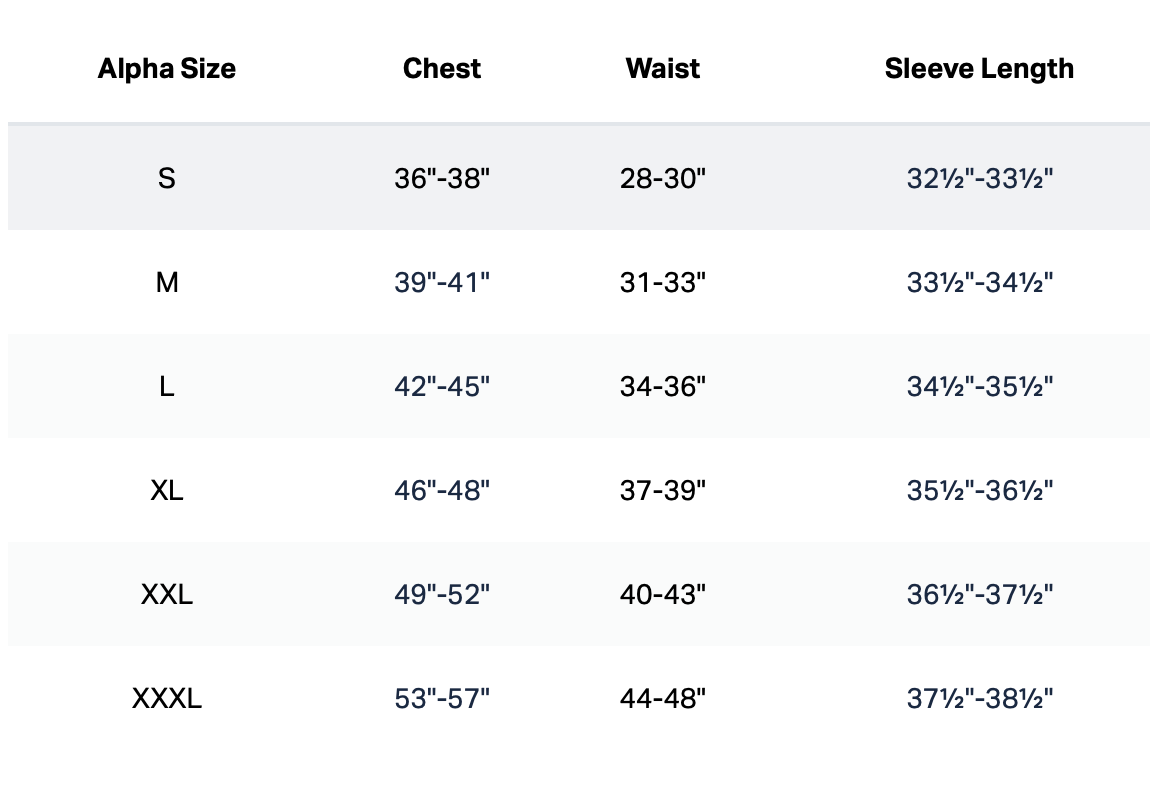The width and height of the screenshot is (1150, 804).
Task: Click the M size row label
Action: click(x=167, y=283)
